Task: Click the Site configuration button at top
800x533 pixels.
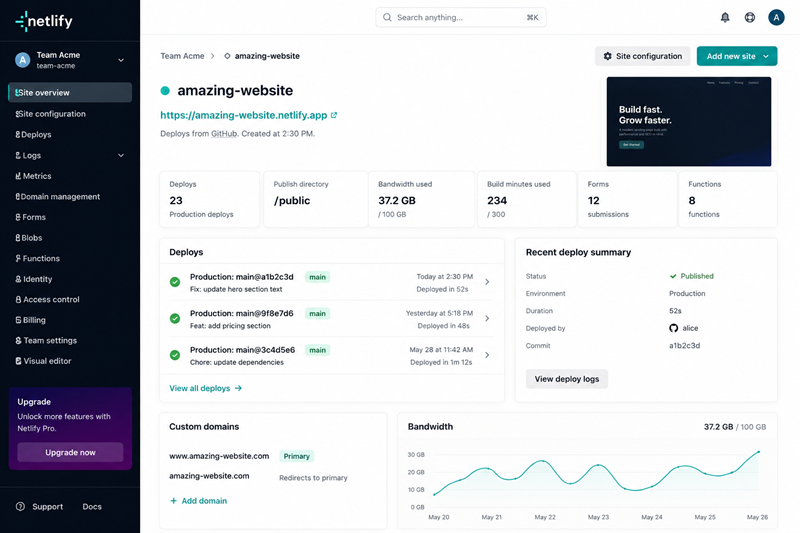Action: 642,56
